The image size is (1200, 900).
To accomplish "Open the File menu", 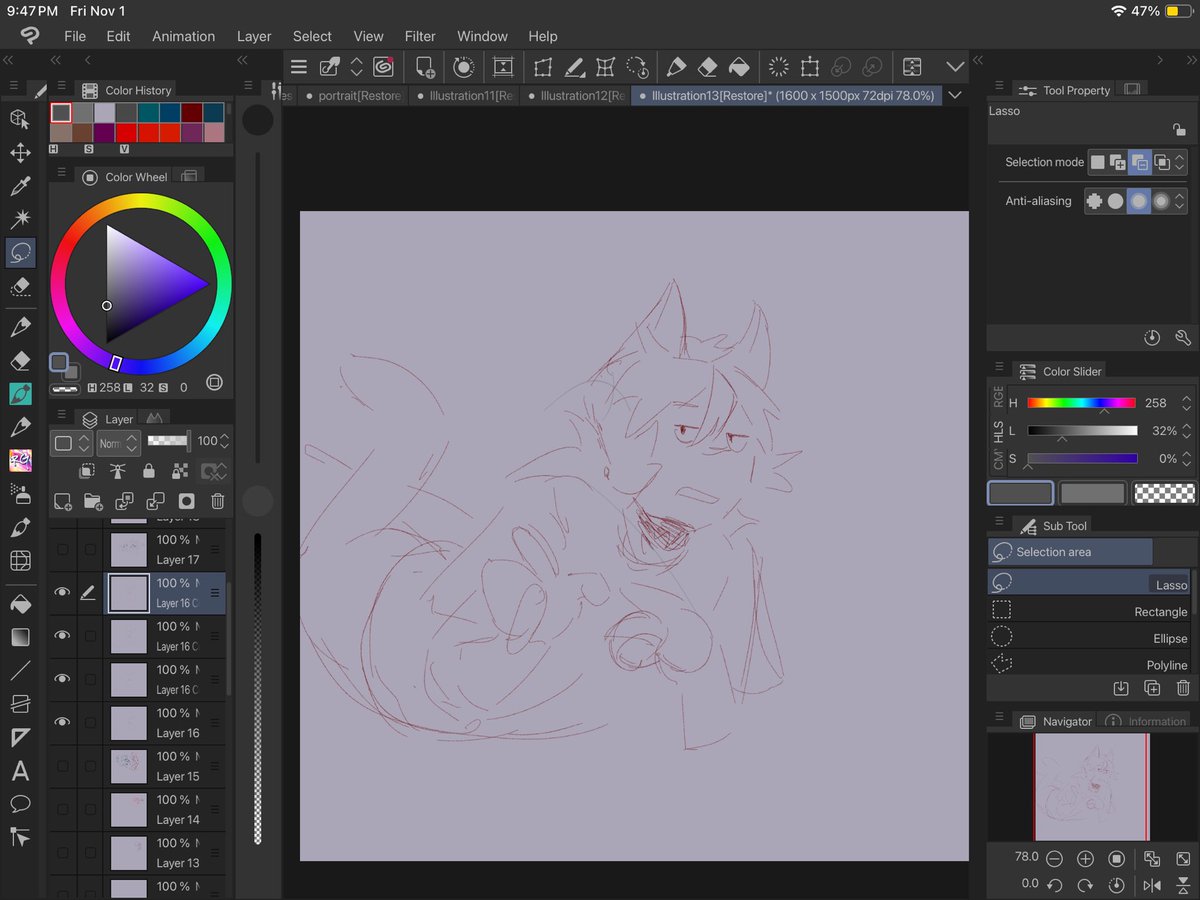I will coord(75,36).
